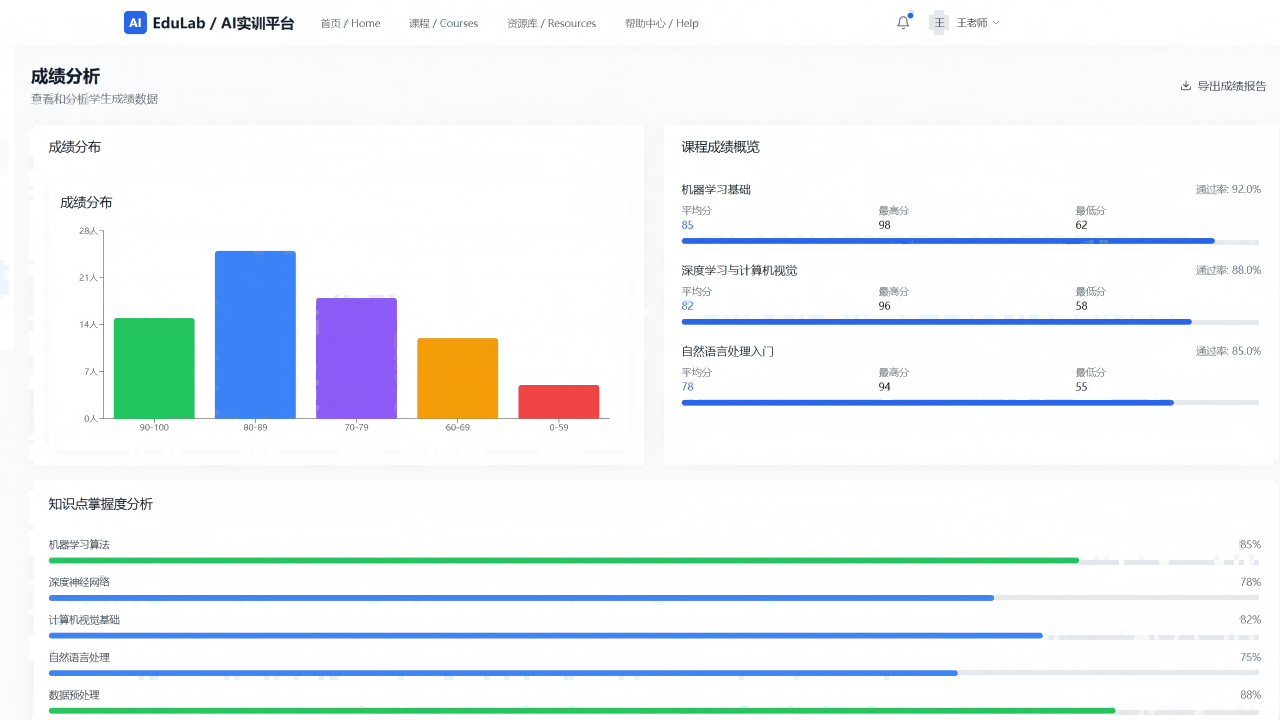1280x720 pixels.
Task: Open 资源库 / Resources menu item
Action: point(551,23)
